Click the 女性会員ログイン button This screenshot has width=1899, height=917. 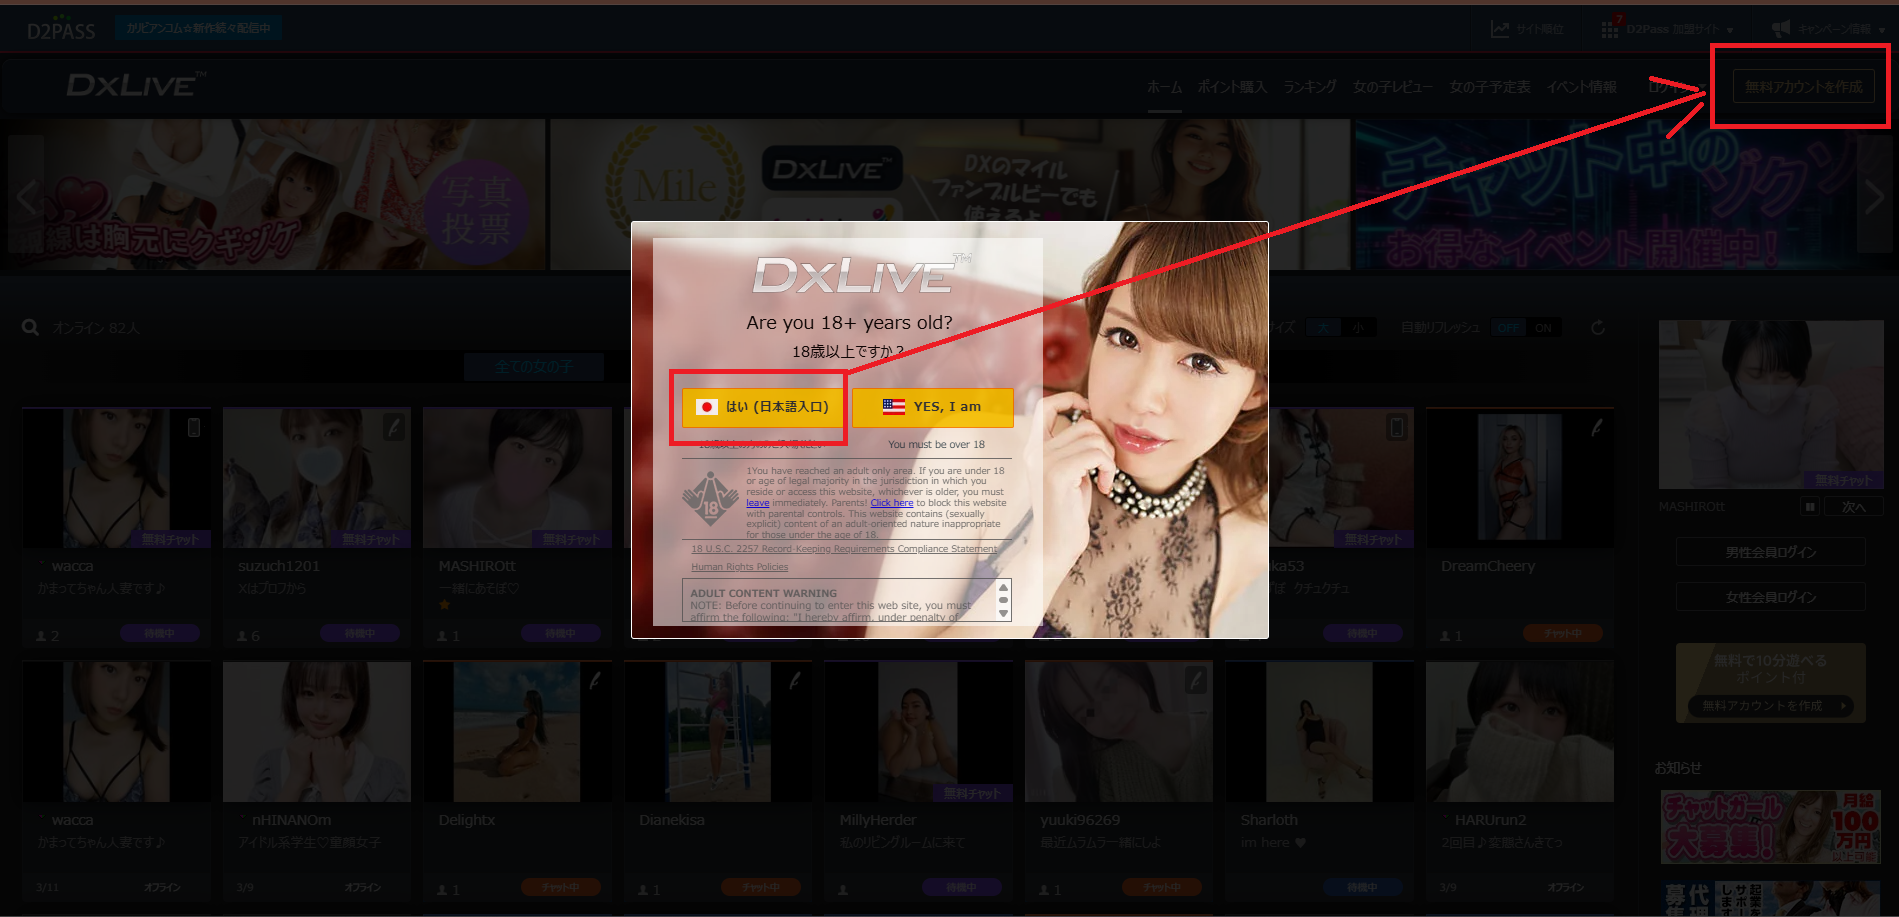click(1771, 597)
